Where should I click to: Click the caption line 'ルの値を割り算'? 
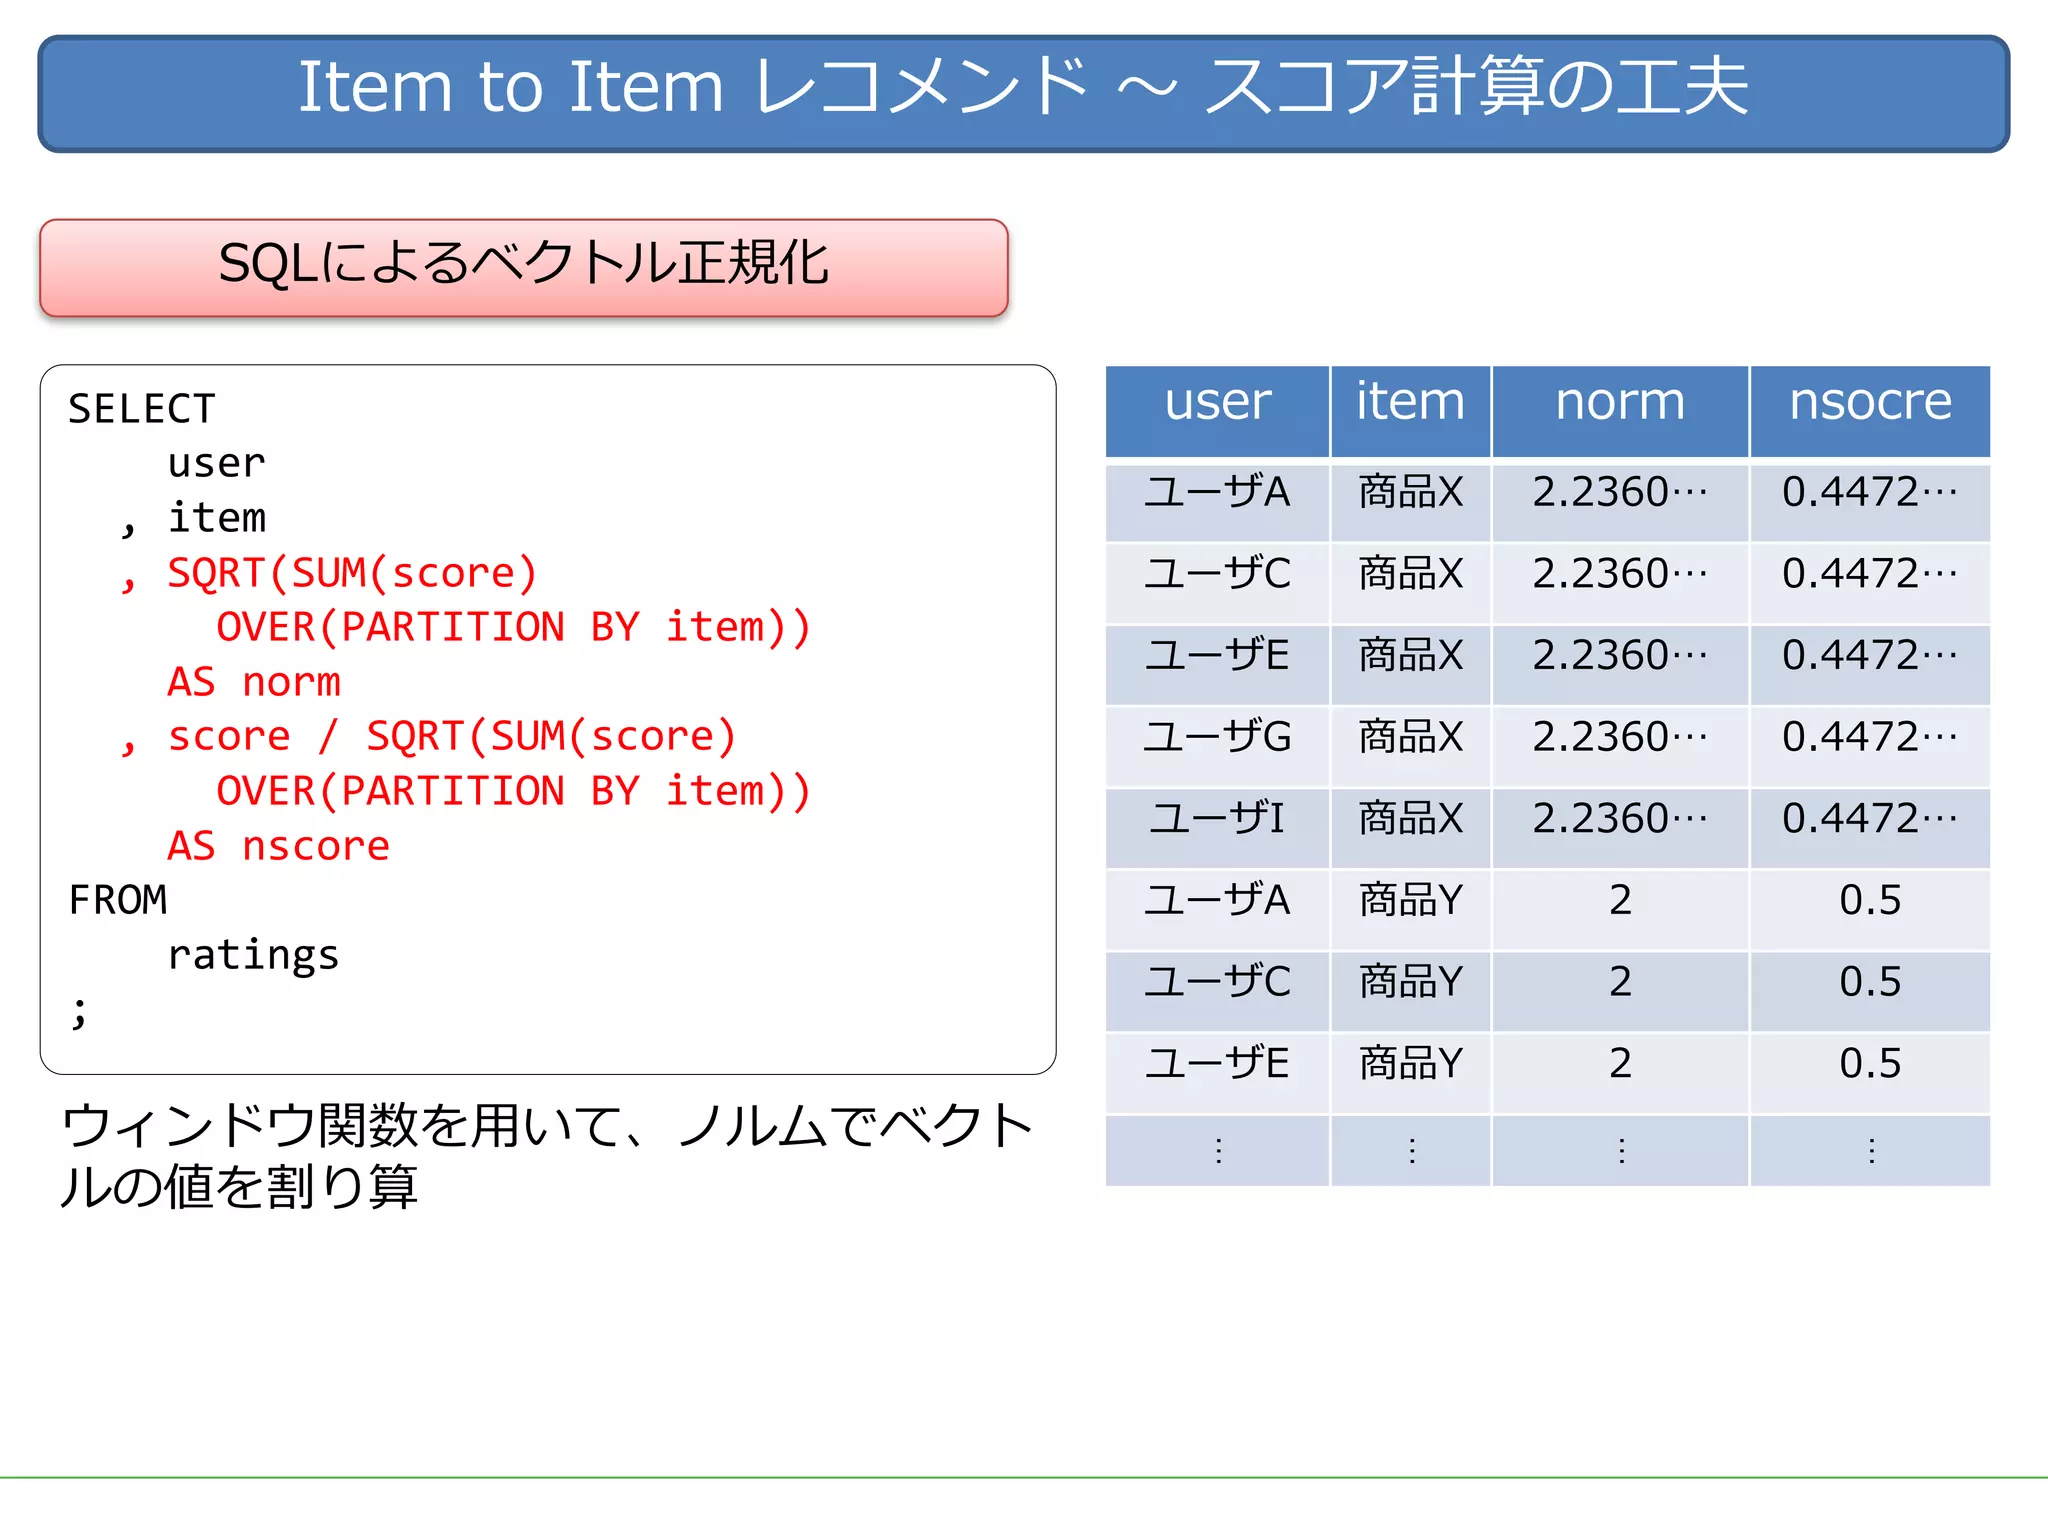[238, 1187]
